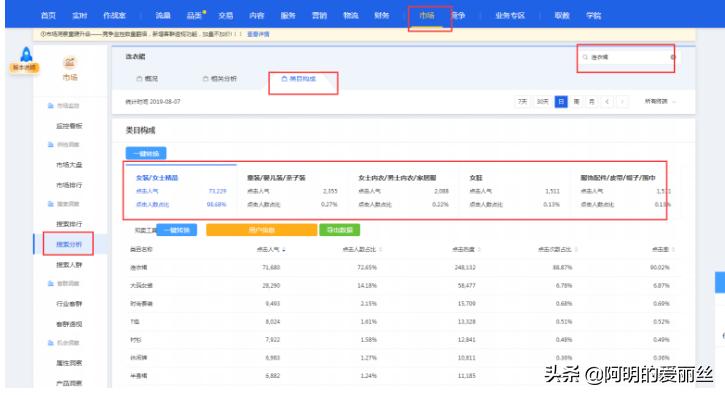Go to the previous date with left arrow
The height and width of the screenshot is (395, 725).
(x=607, y=102)
